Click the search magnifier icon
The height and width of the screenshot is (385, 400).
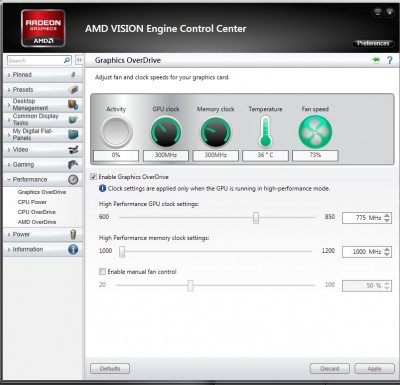point(67,60)
